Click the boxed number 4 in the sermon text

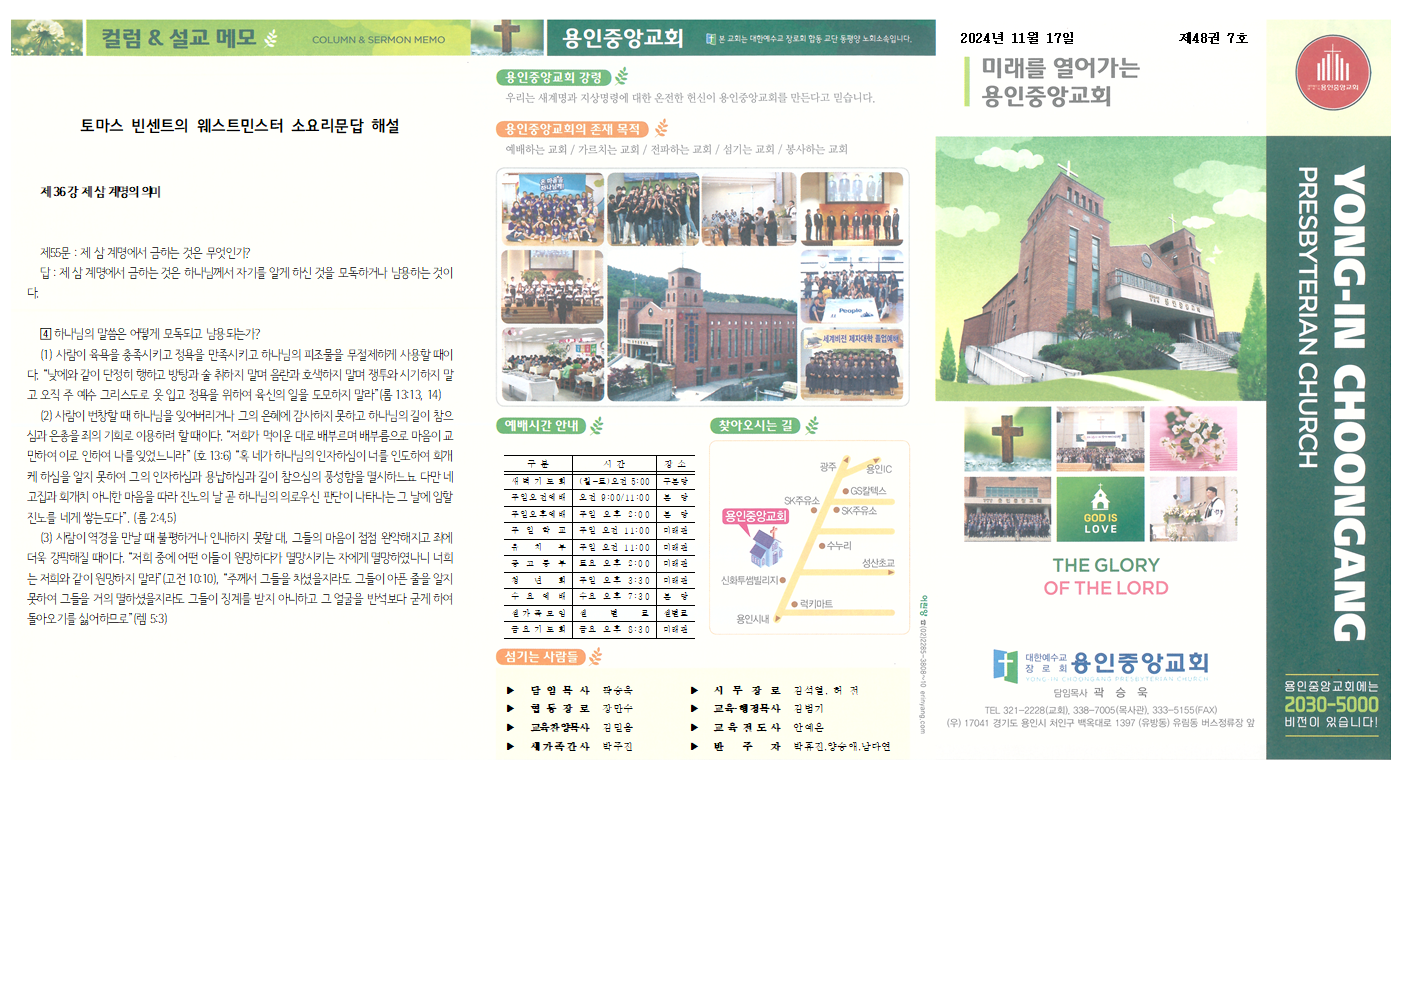click(x=45, y=334)
